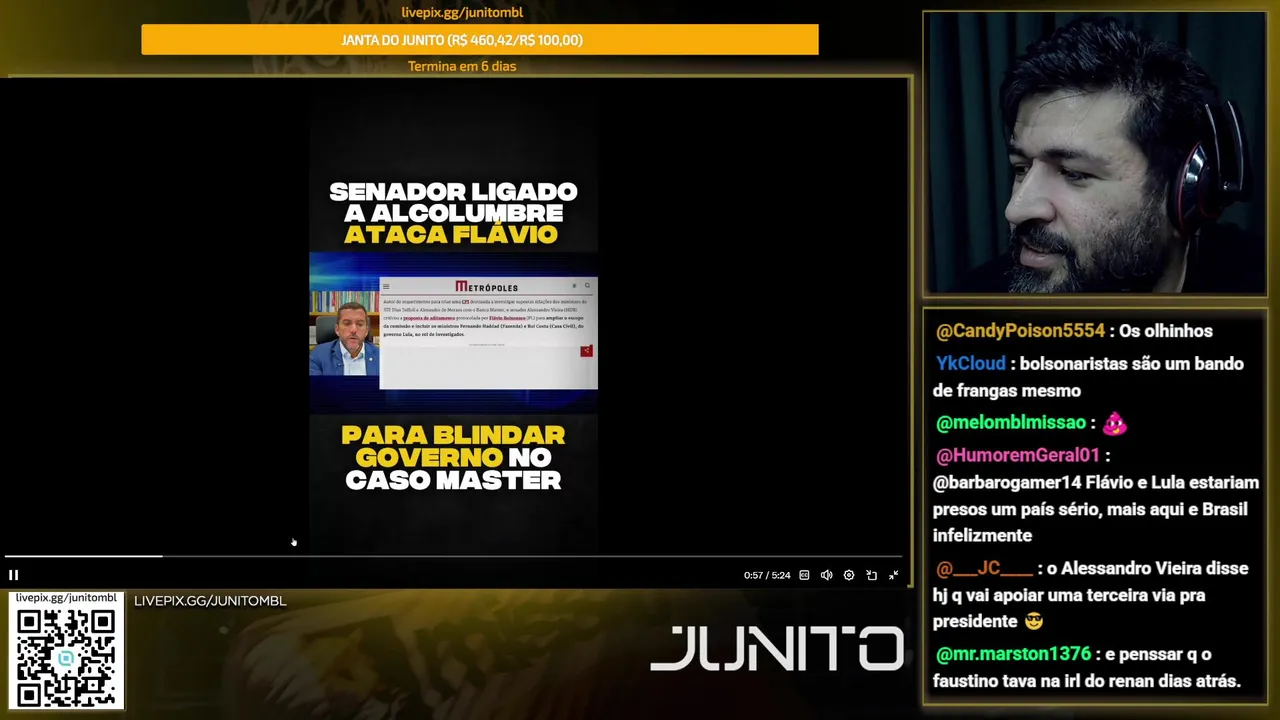Click the 0:57 / 5:24 time display

767,575
